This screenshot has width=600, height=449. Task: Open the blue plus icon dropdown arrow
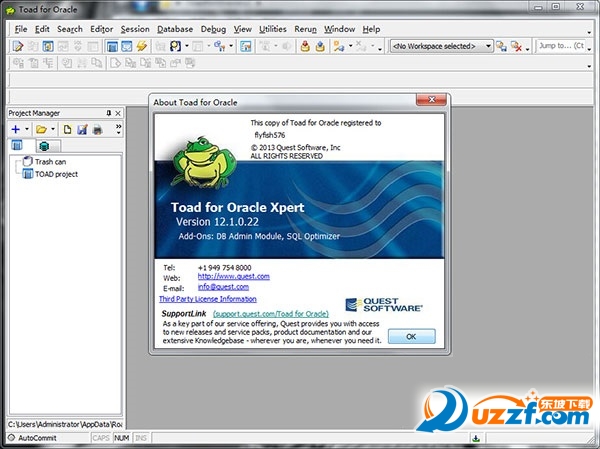pyautogui.click(x=27, y=129)
